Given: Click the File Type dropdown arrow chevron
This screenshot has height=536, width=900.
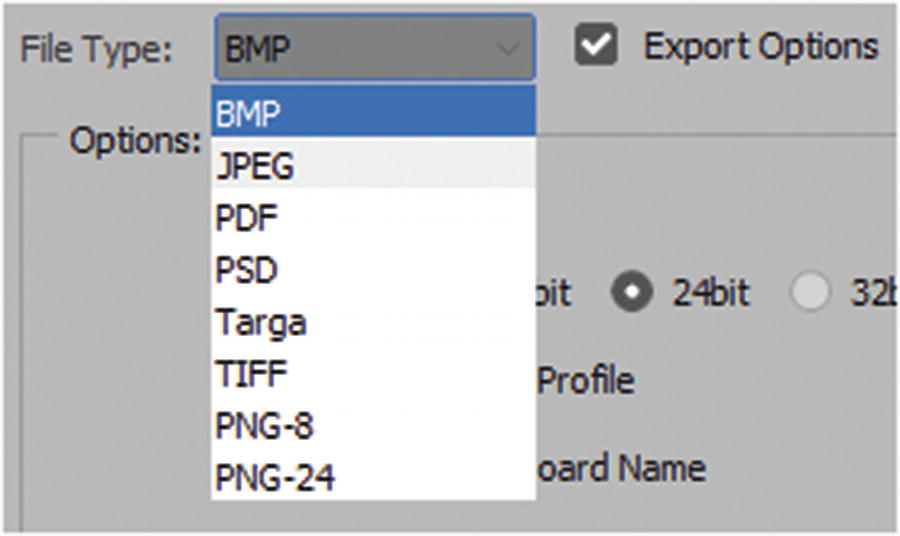Looking at the screenshot, I should 508,48.
